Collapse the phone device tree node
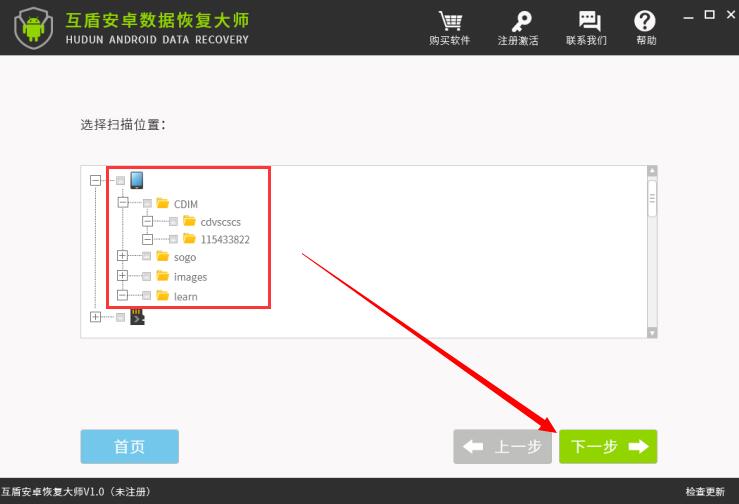This screenshot has height=504, width=739. click(96, 181)
